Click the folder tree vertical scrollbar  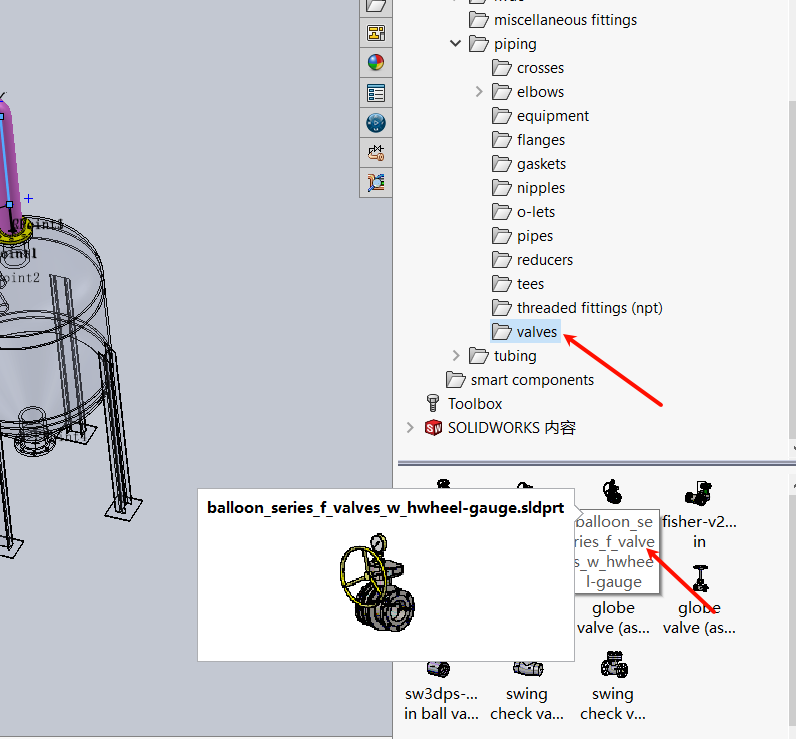pyautogui.click(x=792, y=269)
